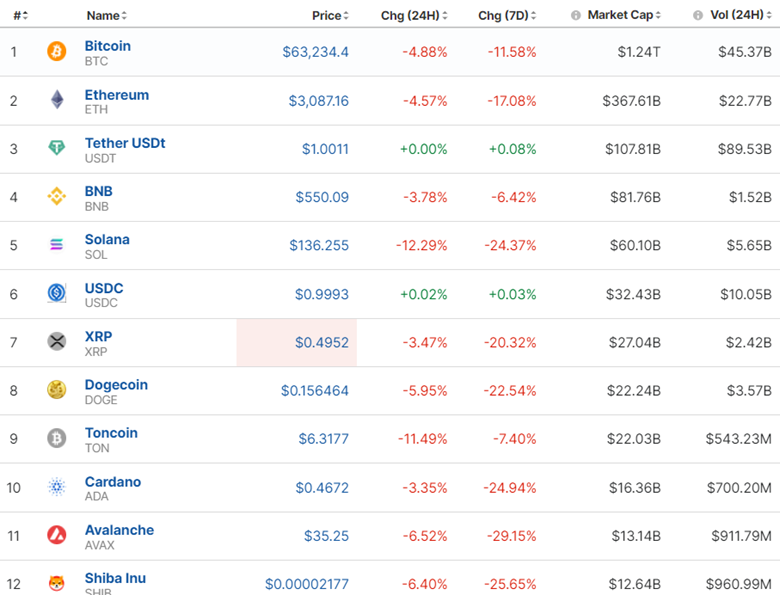Sort by Chg (7D) column
Image resolution: width=780 pixels, height=595 pixels.
tap(507, 15)
